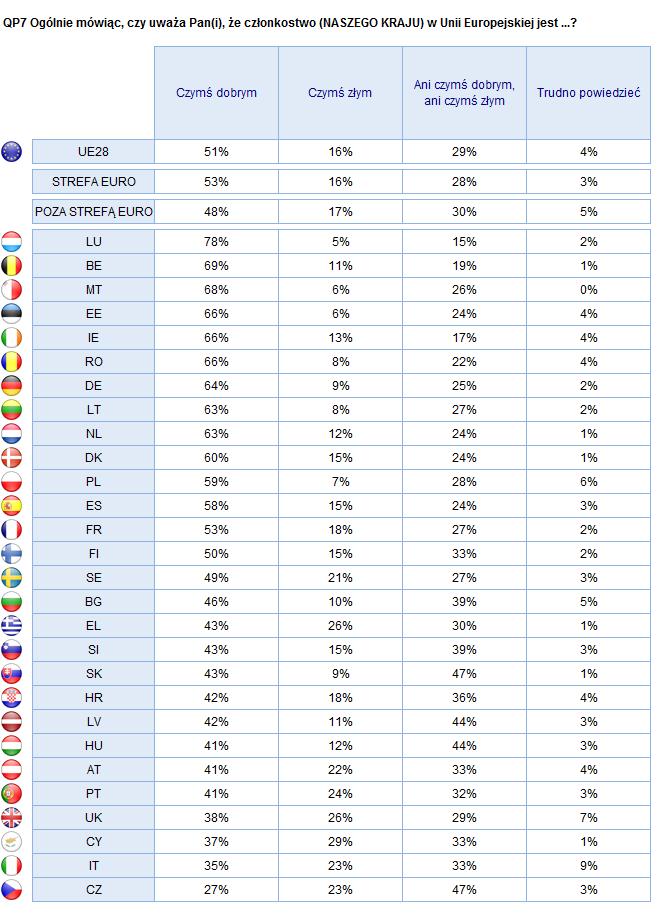Image resolution: width=657 pixels, height=918 pixels.
Task: Click the 'Trudno powiedzieć' column header
Action: coord(588,93)
